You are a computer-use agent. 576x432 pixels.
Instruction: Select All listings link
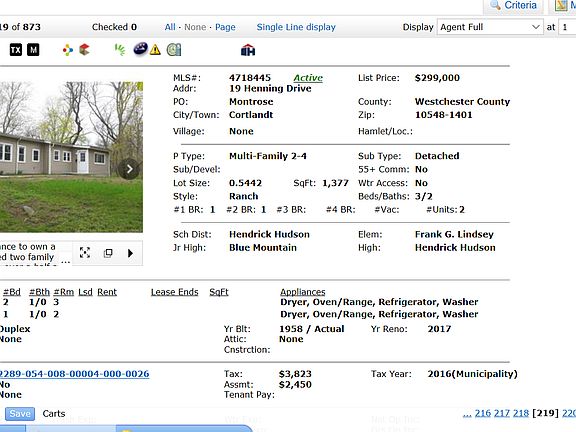pos(170,27)
